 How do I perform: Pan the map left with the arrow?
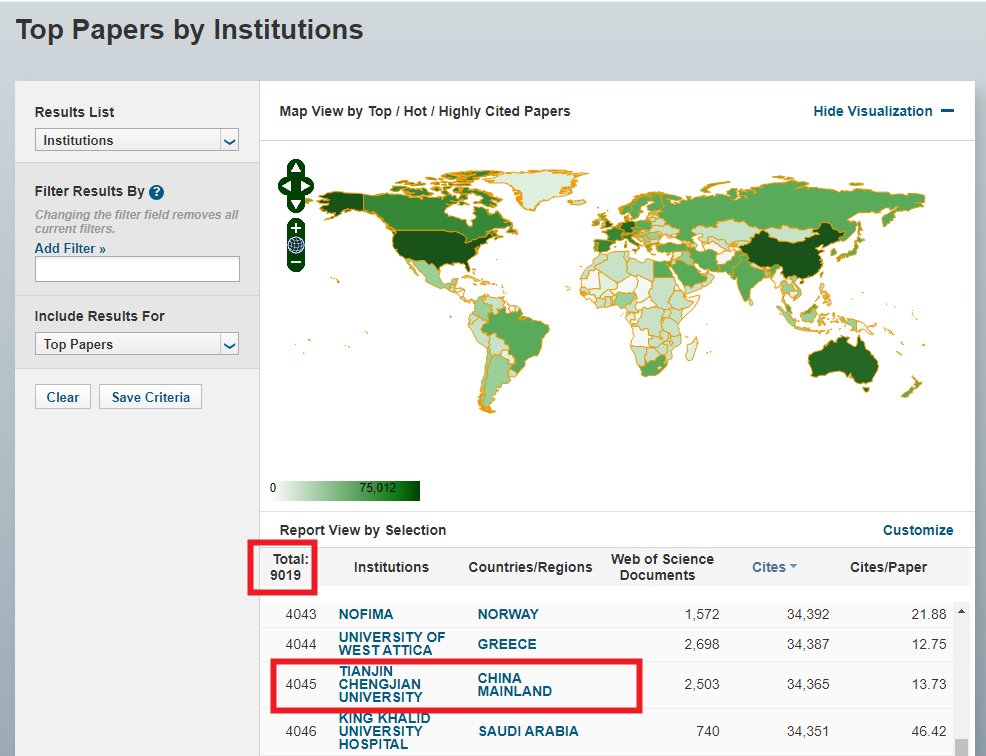(x=284, y=186)
